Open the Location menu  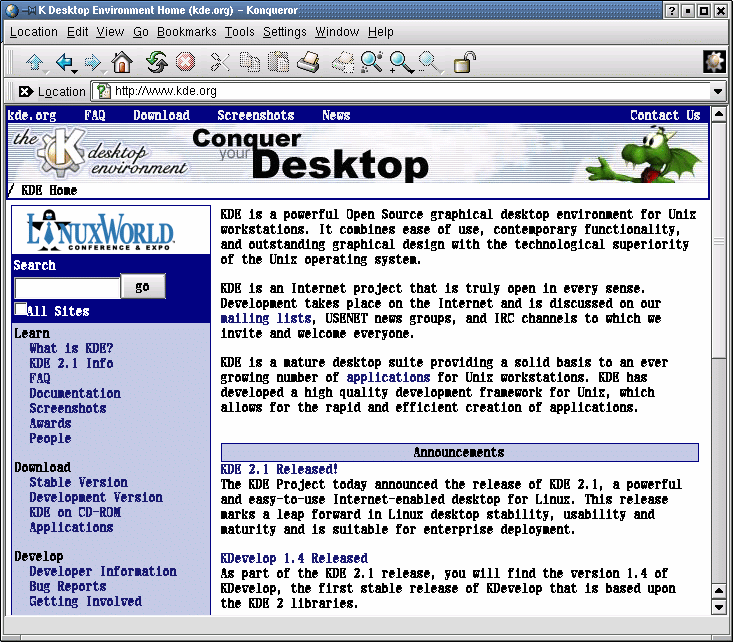(34, 32)
